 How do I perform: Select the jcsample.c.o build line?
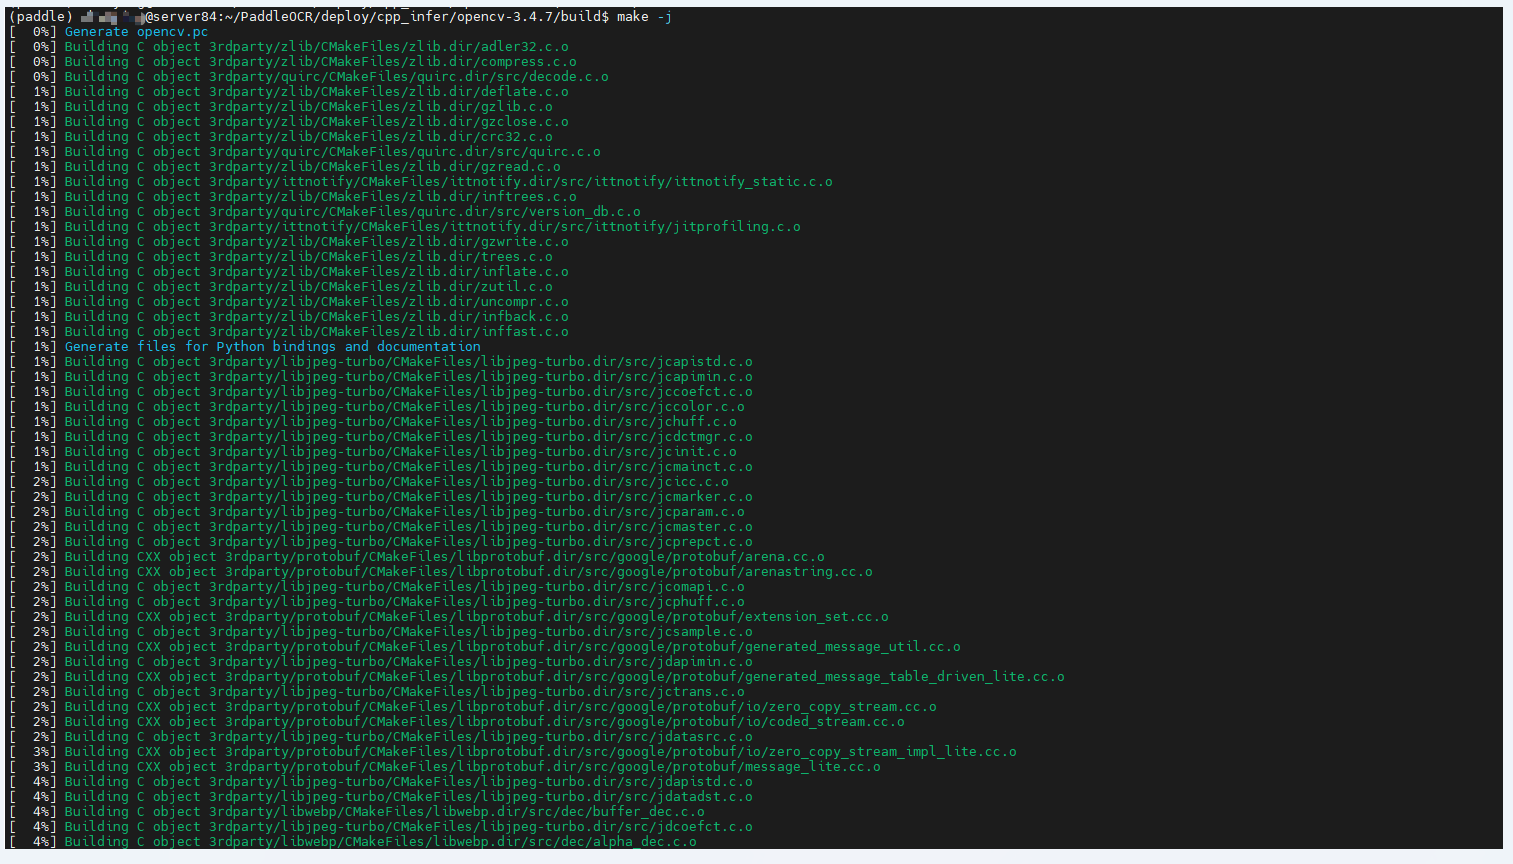(381, 632)
